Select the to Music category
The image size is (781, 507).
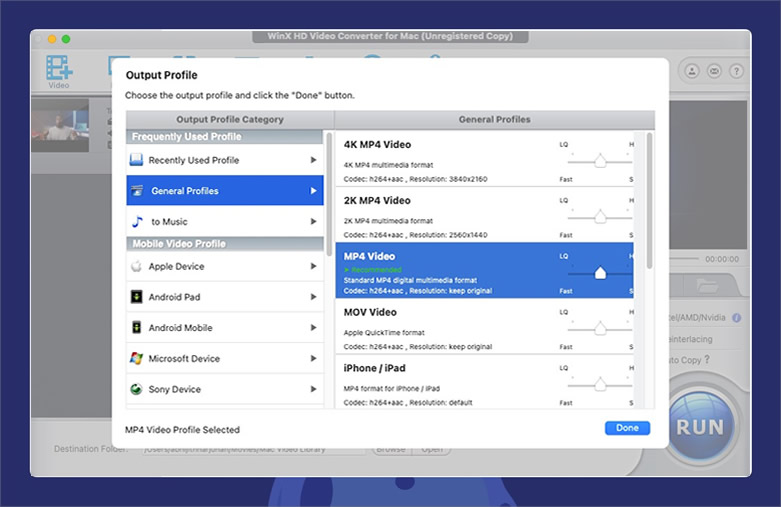225,221
